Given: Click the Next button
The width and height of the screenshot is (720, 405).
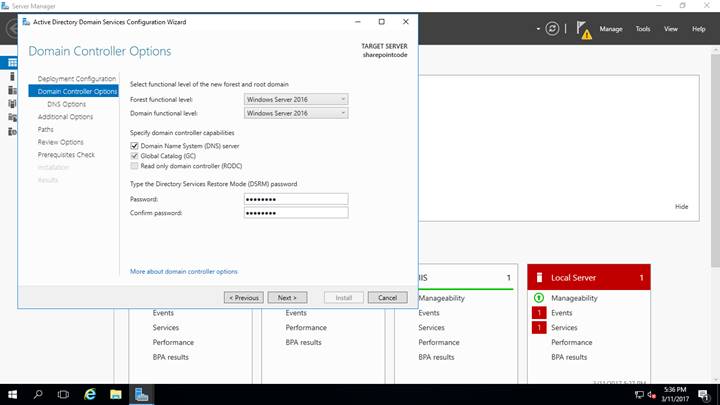Looking at the screenshot, I should click(x=287, y=298).
